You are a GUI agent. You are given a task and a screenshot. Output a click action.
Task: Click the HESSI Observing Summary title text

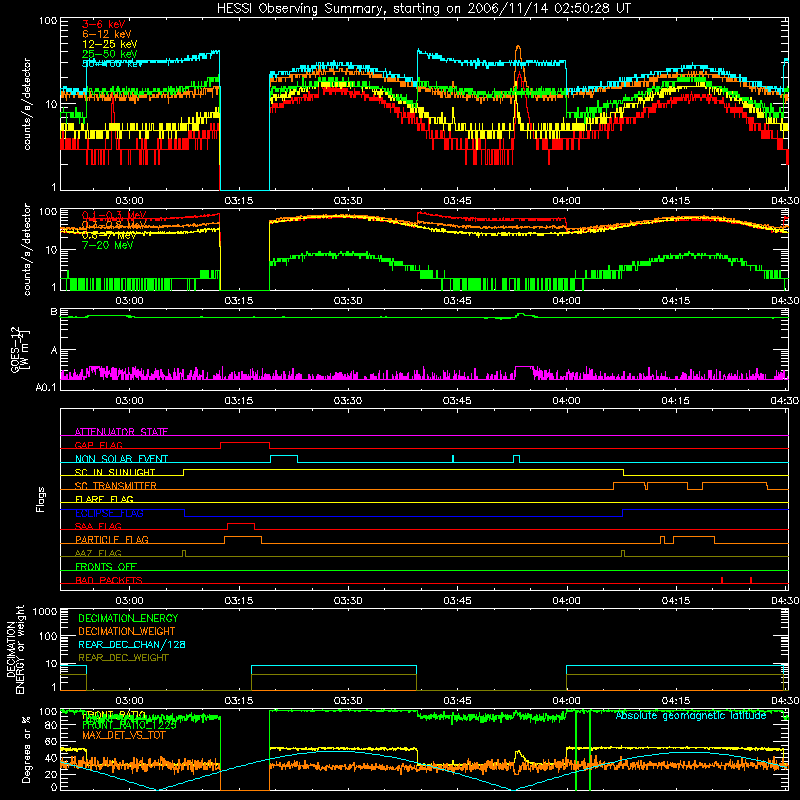[423, 9]
